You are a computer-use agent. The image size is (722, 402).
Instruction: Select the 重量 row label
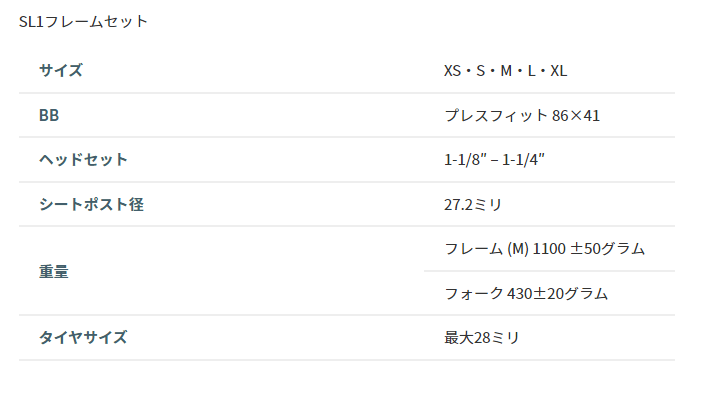54,271
